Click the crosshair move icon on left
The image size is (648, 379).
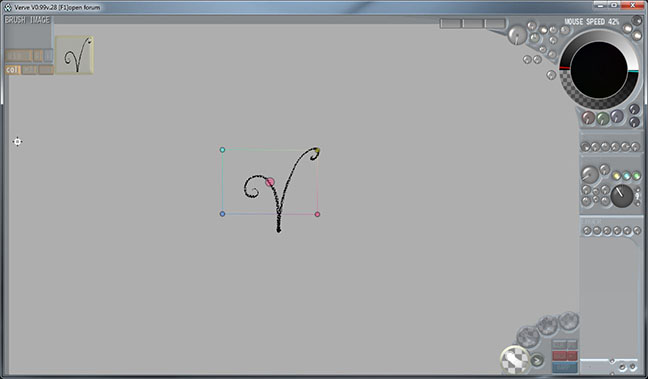(x=17, y=142)
